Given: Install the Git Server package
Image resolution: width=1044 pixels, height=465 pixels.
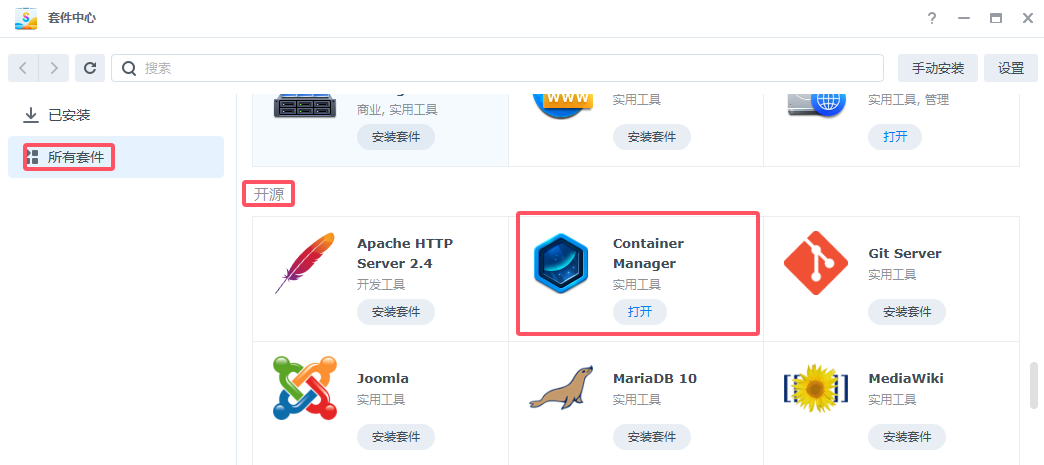Looking at the screenshot, I should [x=907, y=312].
